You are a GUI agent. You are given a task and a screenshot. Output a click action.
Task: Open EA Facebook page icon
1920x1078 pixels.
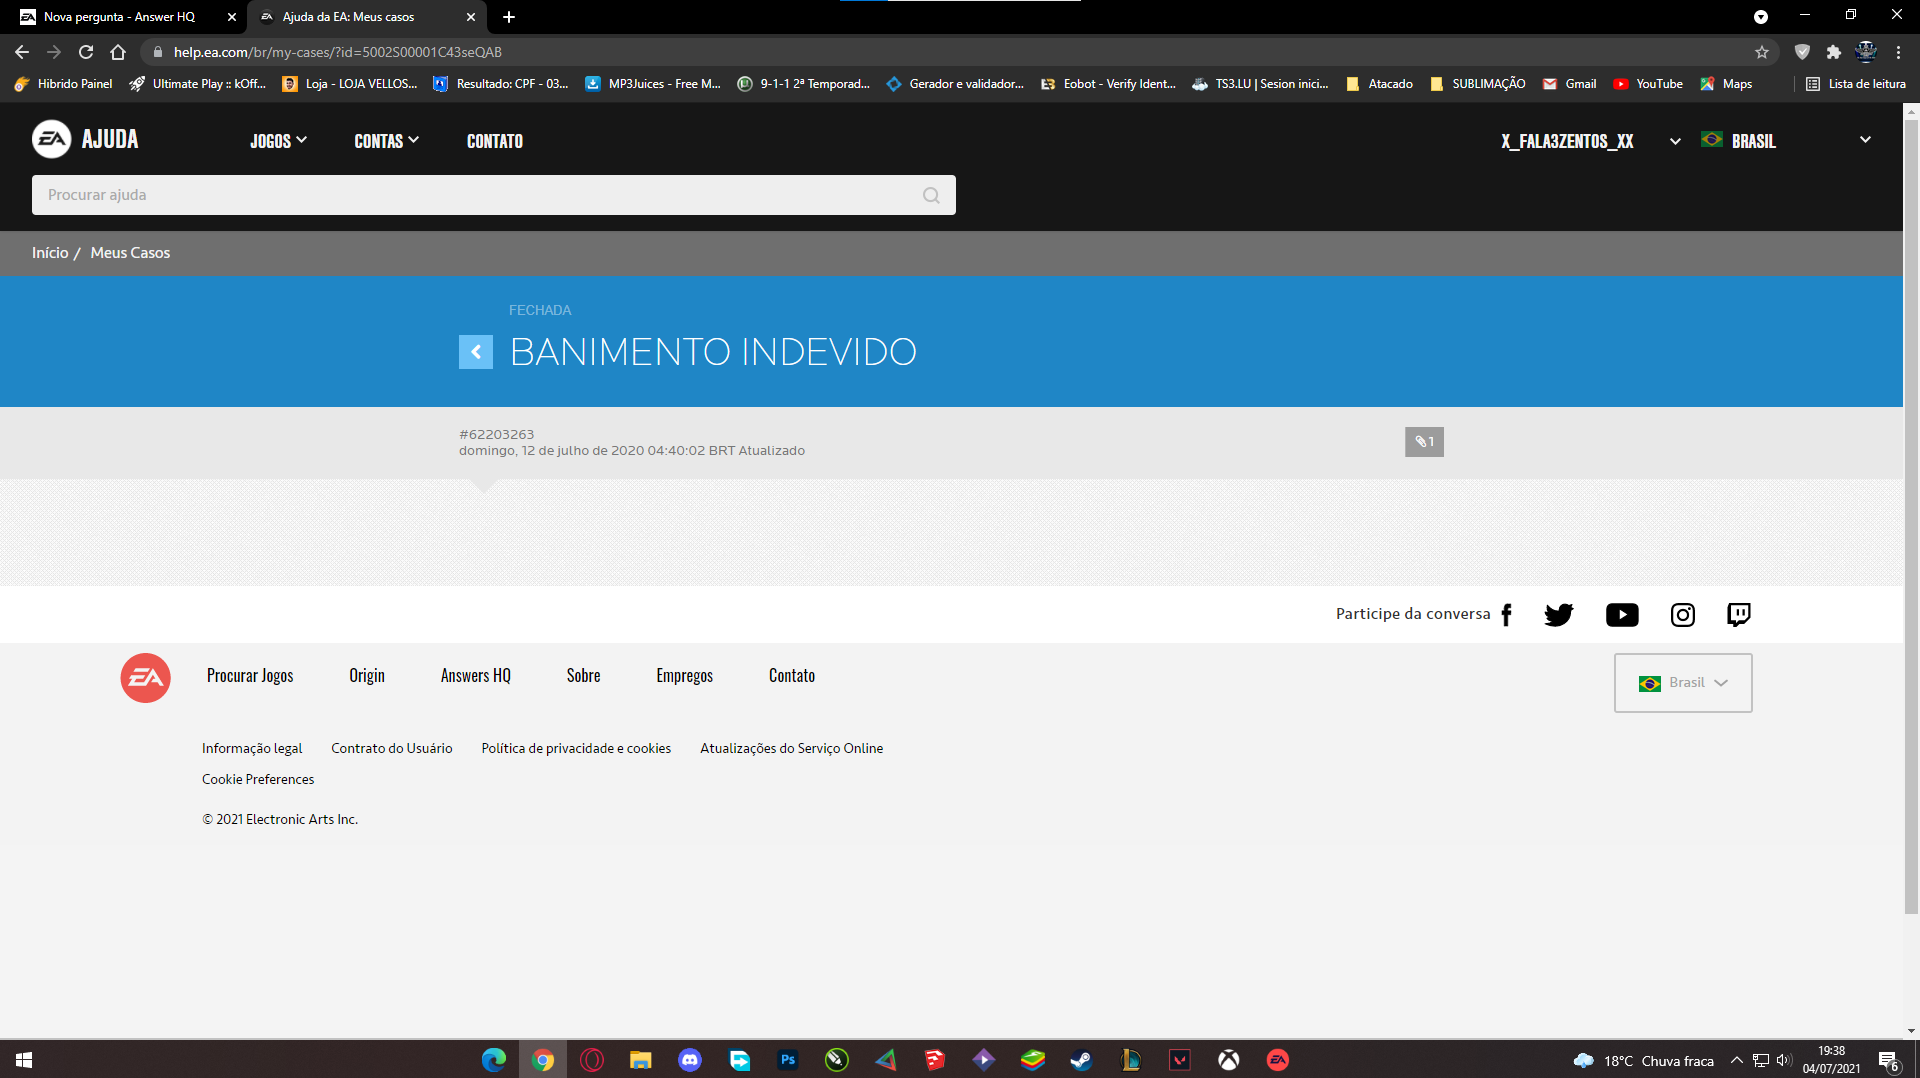(x=1507, y=615)
